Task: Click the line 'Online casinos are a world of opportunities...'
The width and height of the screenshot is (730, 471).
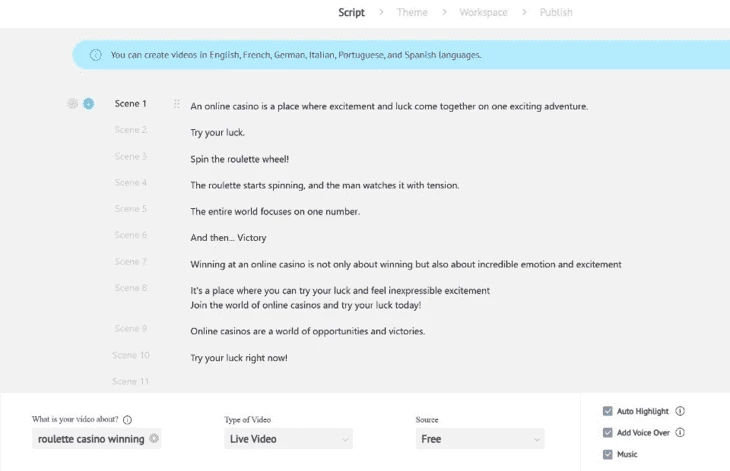Action: [307, 331]
